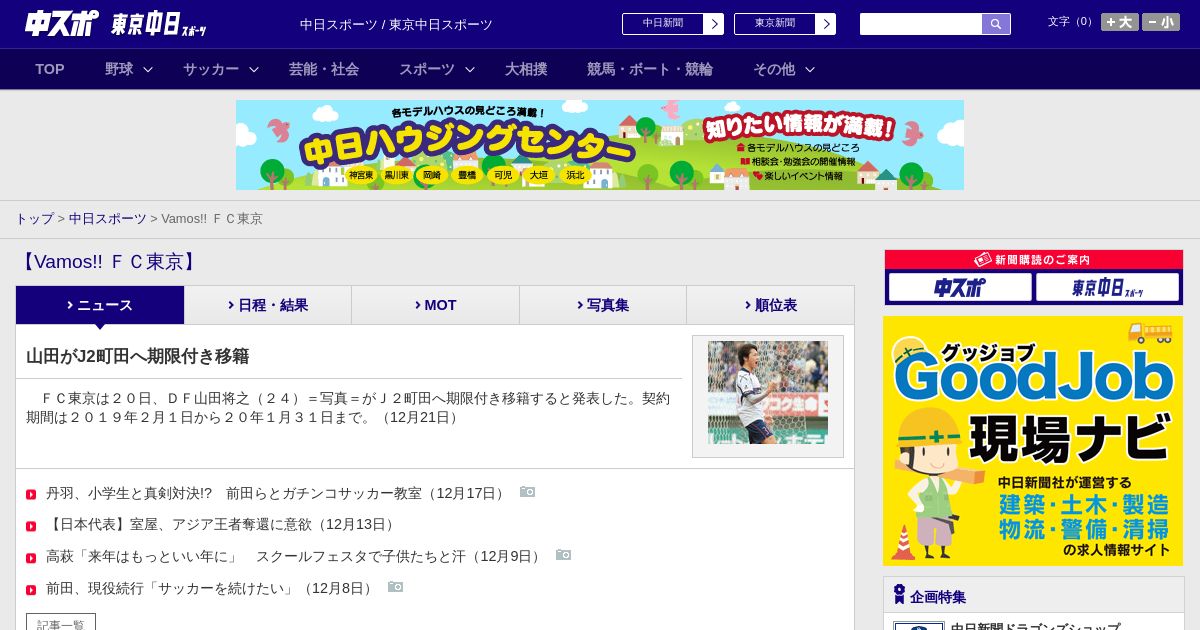This screenshot has height=630, width=1200.
Task: Click the 中日ハウジングセンター banner ad
Action: coord(600,145)
